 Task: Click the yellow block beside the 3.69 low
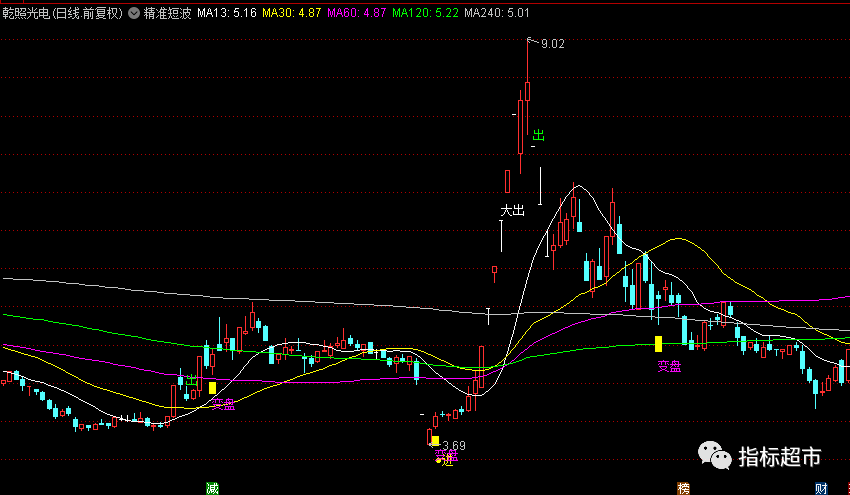tap(435, 441)
